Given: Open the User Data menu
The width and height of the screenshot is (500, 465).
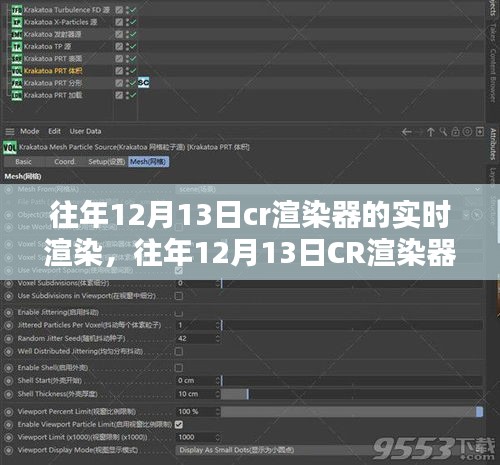Looking at the screenshot, I should [85, 131].
